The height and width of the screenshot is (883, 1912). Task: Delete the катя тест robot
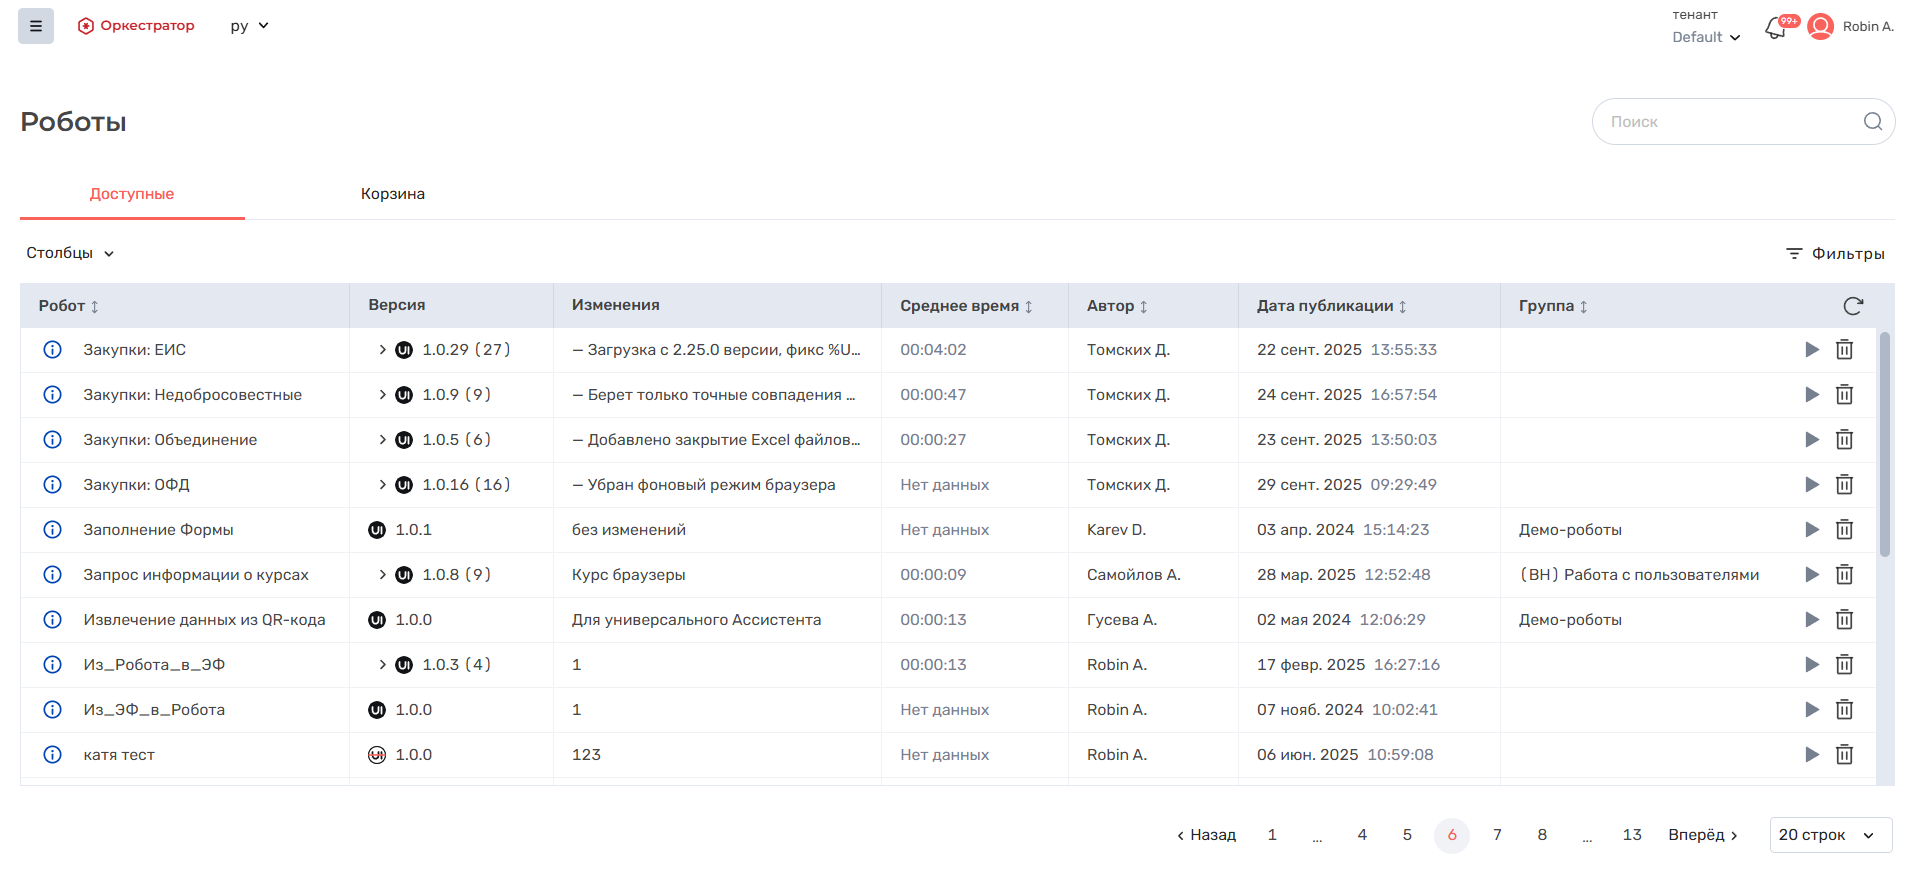coord(1844,755)
